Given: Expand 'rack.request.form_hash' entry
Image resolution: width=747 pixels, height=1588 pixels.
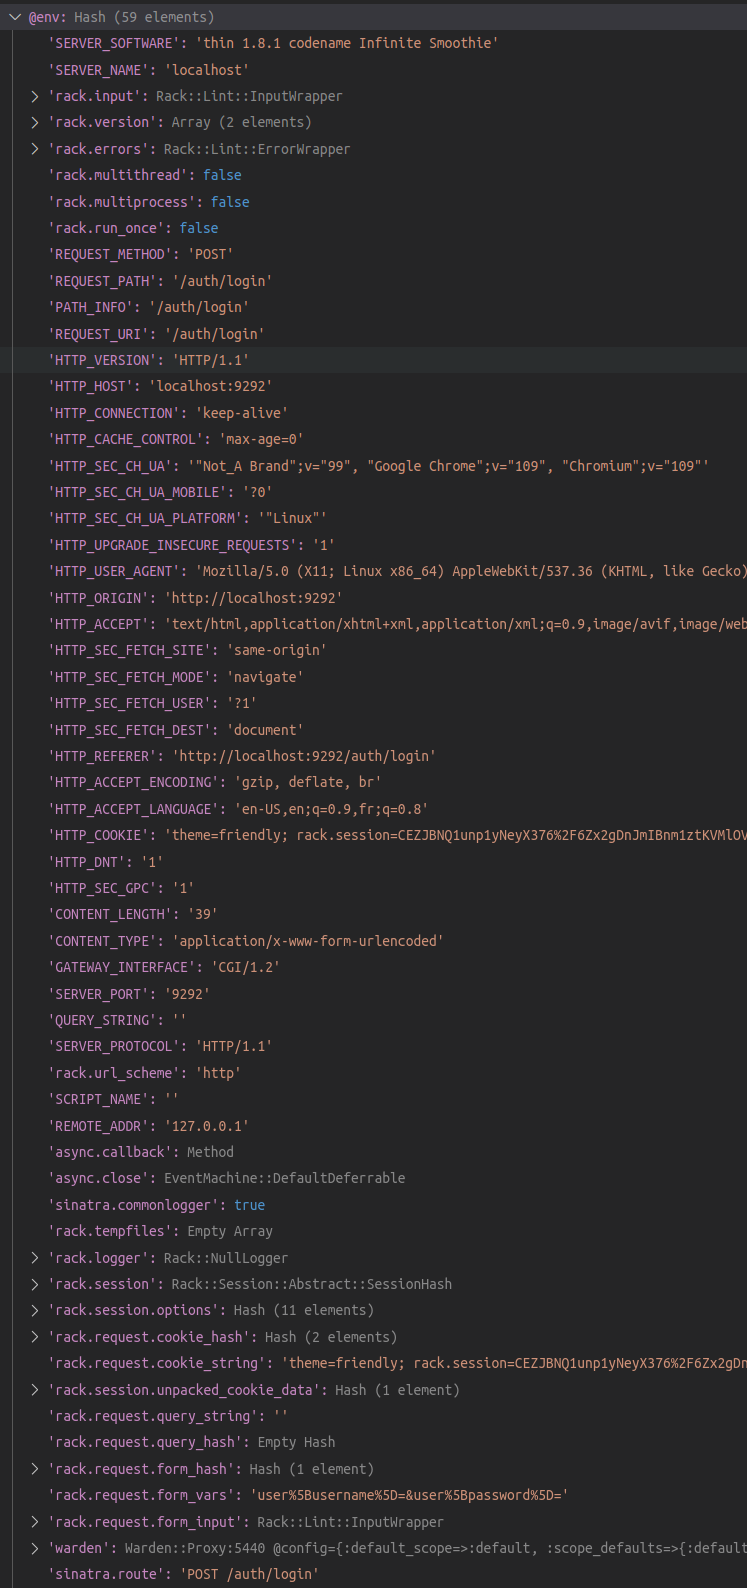Looking at the screenshot, I should (x=35, y=1469).
